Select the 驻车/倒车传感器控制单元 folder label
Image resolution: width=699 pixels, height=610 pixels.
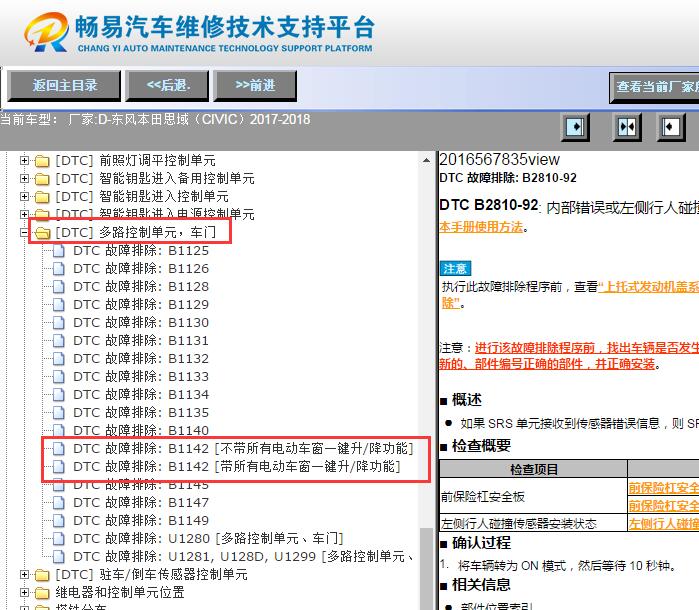(152, 575)
